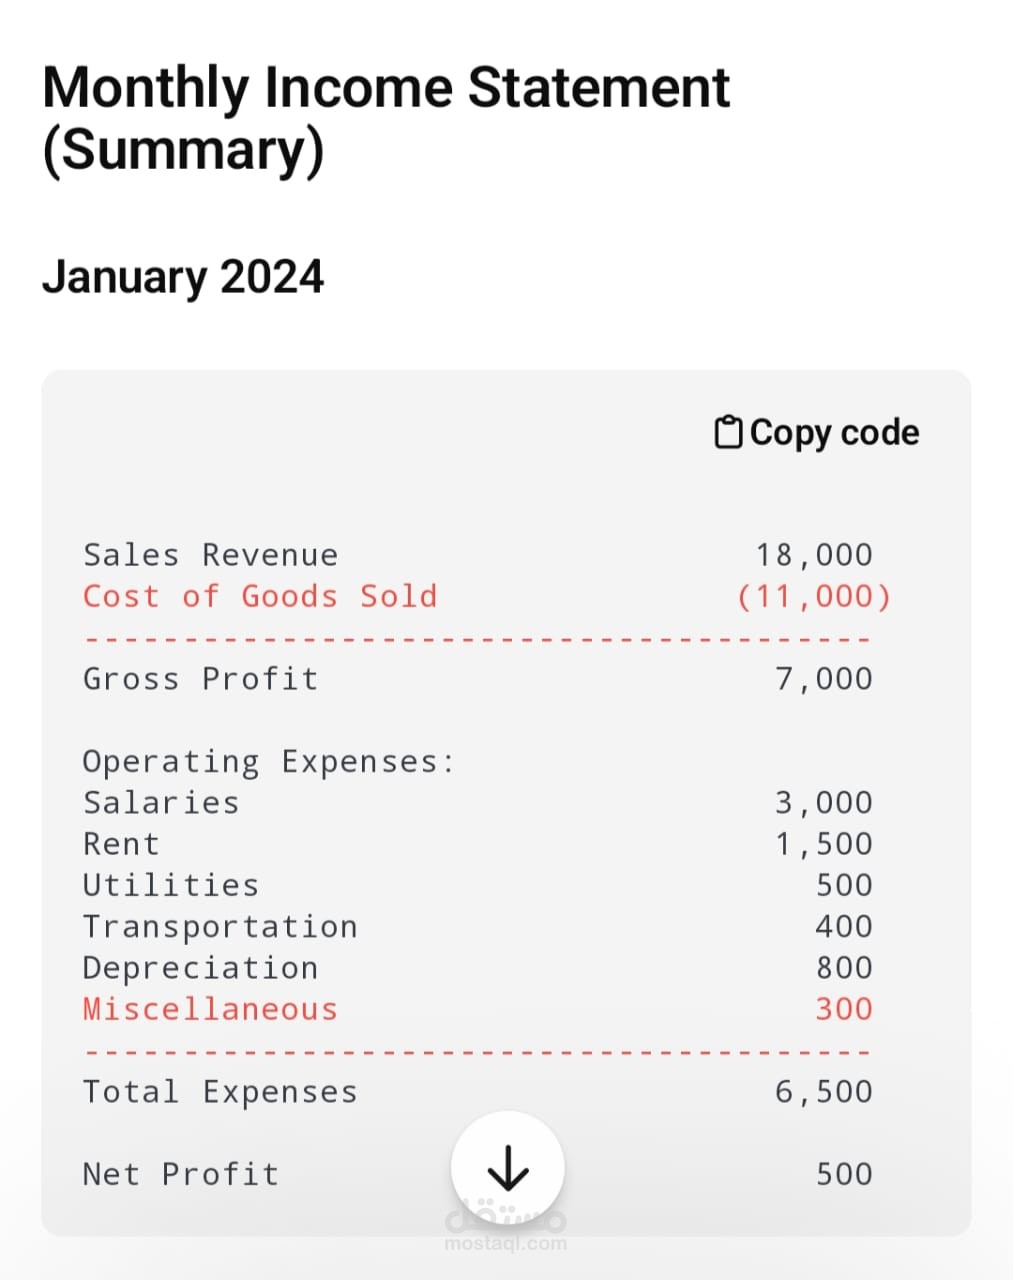Select the Monthly Income Statement heading
Screen dimensions: 1013x1280
(x=386, y=118)
